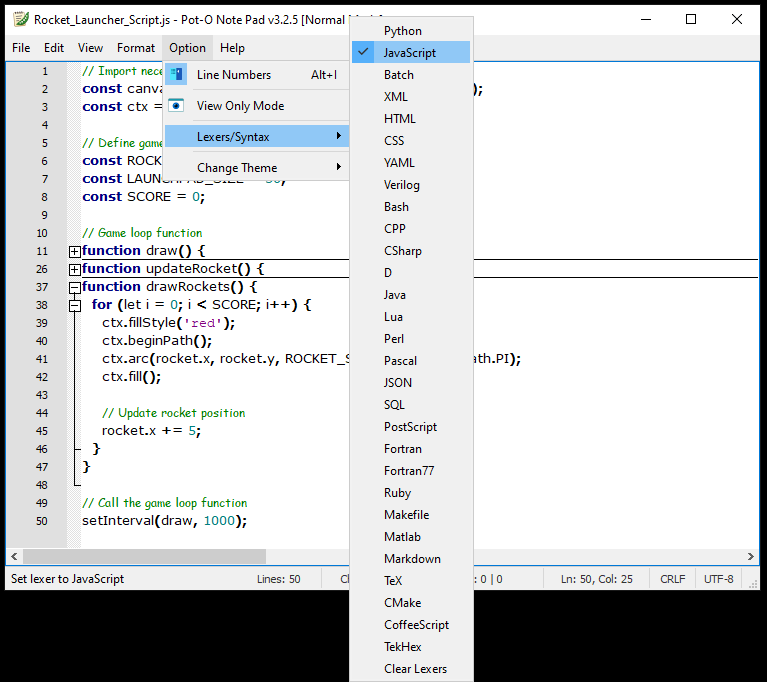Open the Change Theme submenu arrow
This screenshot has height=682, width=767.
coord(338,167)
